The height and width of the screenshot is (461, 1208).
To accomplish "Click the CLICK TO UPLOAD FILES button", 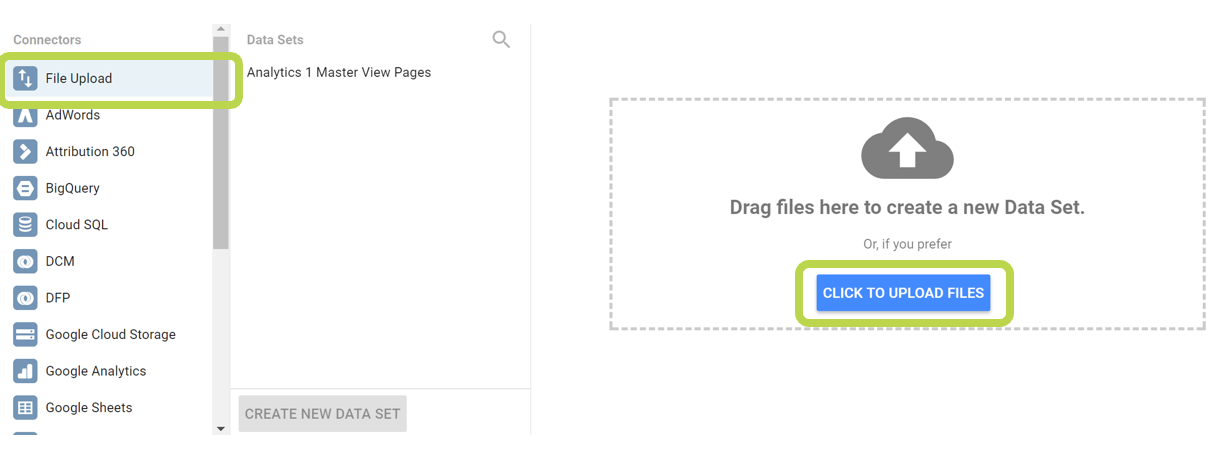I will (x=903, y=293).
